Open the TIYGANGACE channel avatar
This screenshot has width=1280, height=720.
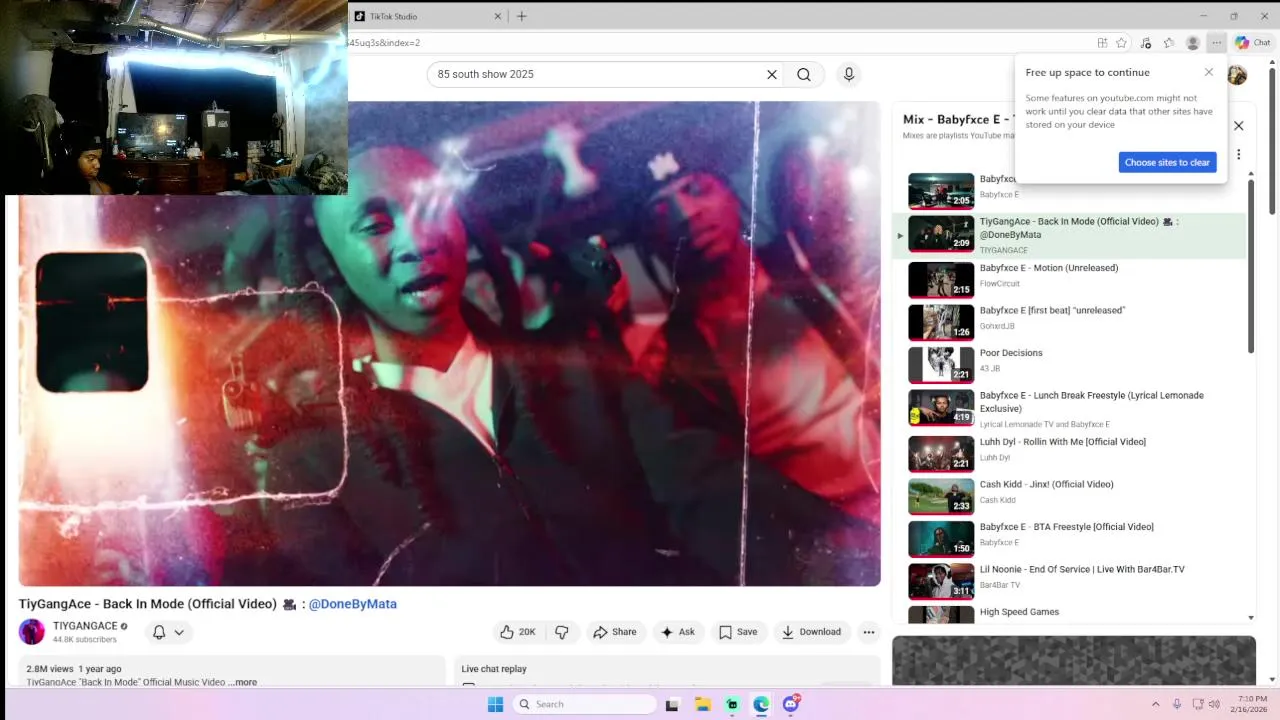tap(32, 632)
